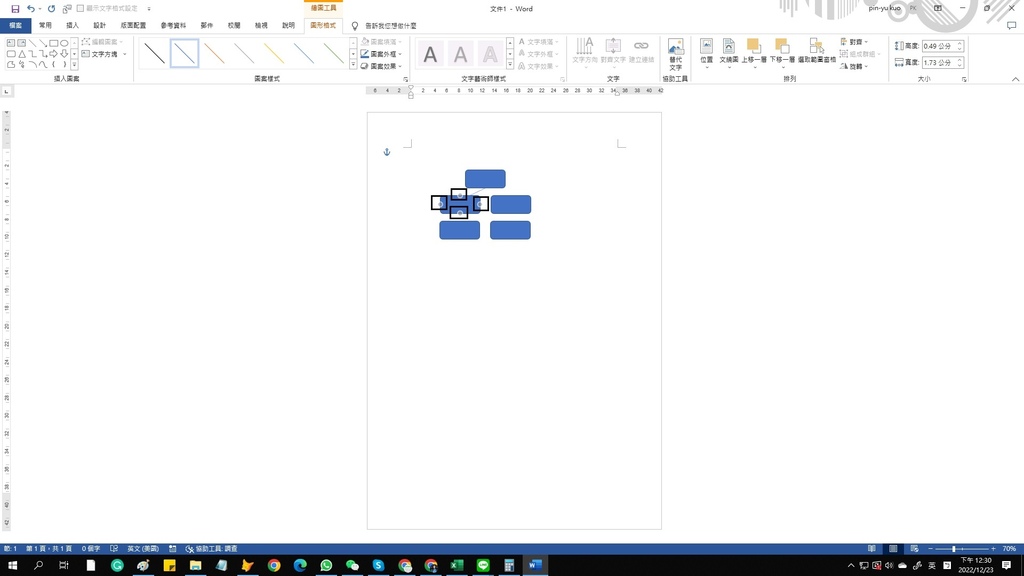Open the 對齊 align dropdown
1024x576 pixels.
[854, 42]
